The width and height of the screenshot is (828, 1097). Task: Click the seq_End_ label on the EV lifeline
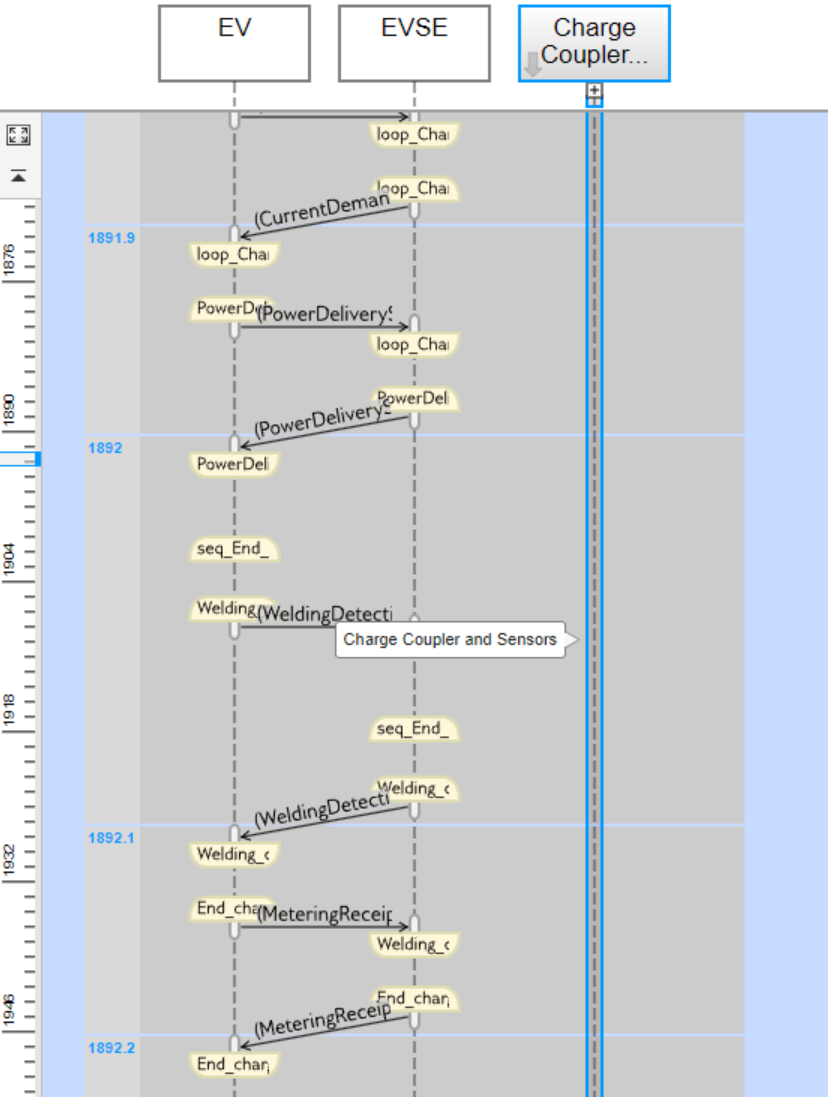point(234,548)
